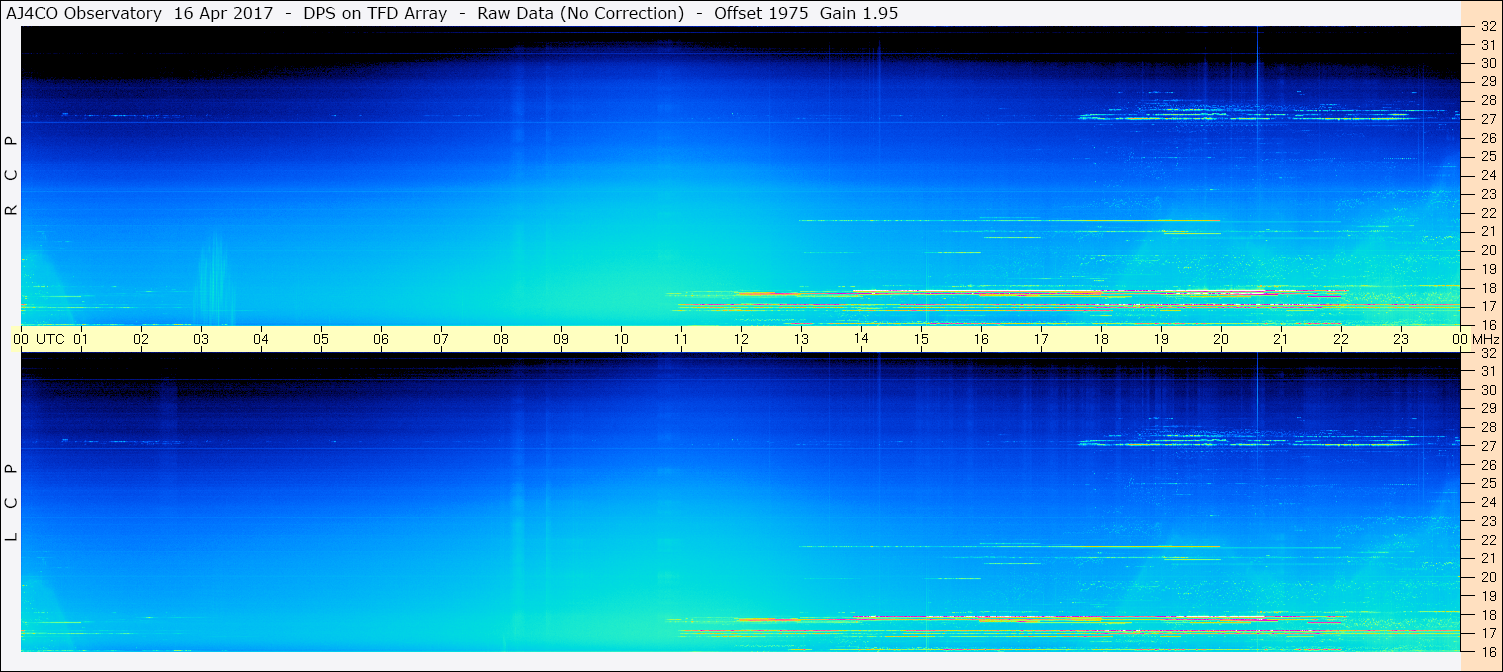
Task: Select the 21 hour marker on time axis
Action: [1281, 339]
